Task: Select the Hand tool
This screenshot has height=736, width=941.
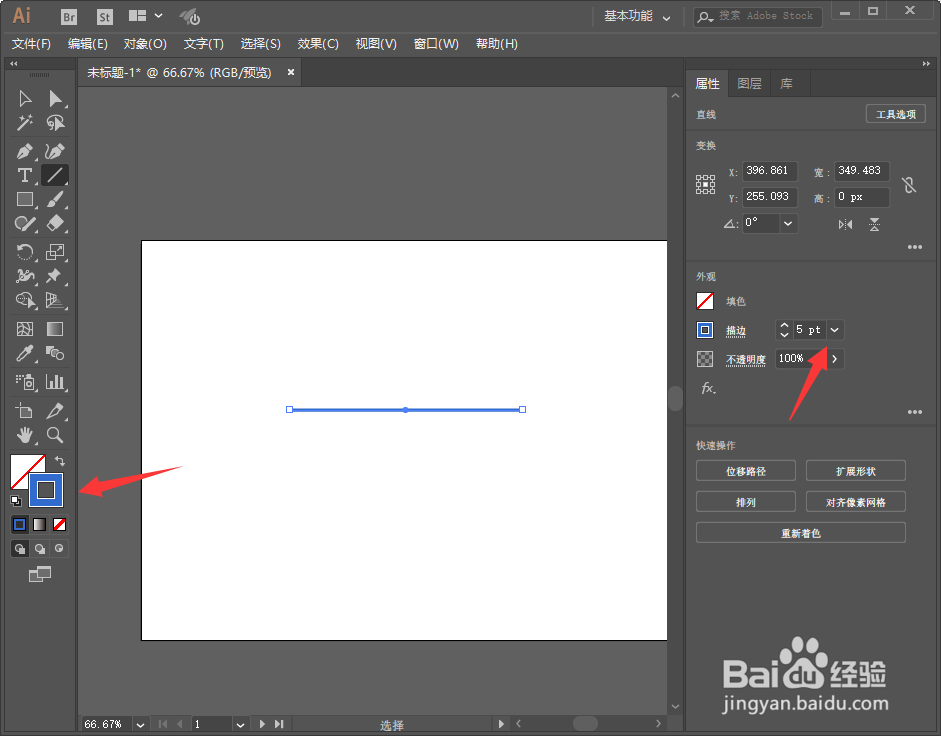Action: (x=25, y=435)
